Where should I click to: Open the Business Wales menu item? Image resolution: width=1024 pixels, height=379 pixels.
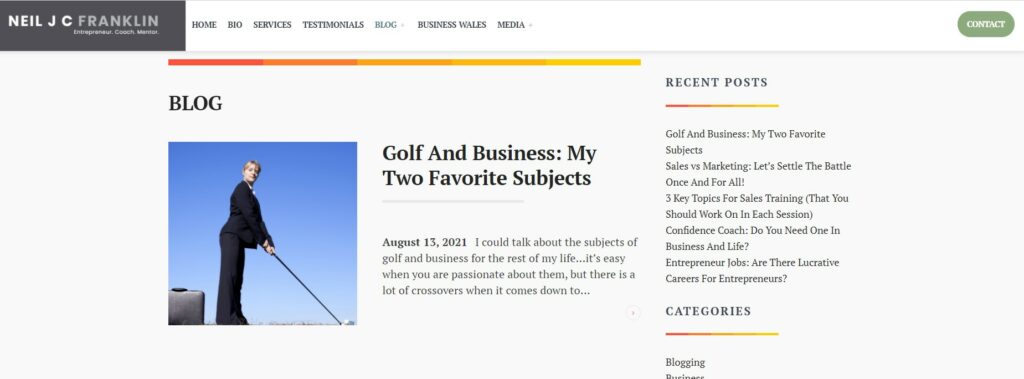[452, 25]
